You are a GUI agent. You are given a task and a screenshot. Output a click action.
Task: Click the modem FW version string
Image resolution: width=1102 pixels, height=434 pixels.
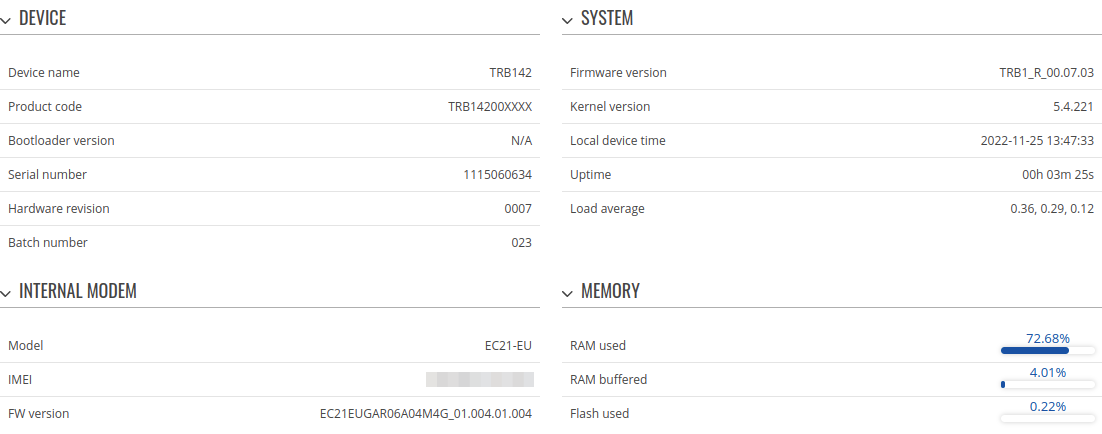tap(425, 413)
